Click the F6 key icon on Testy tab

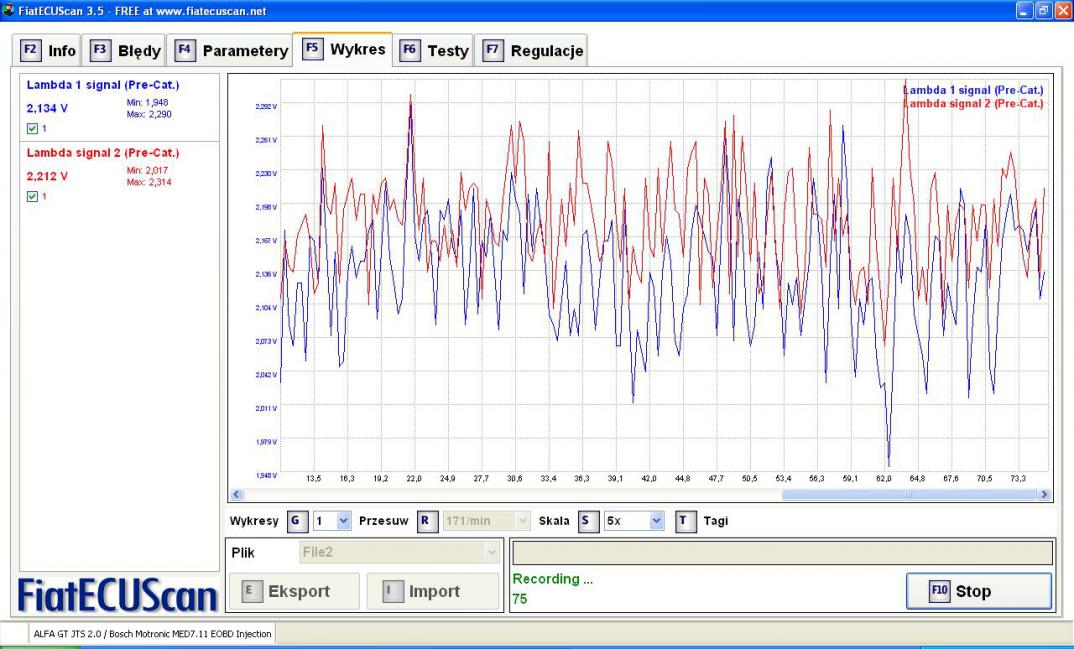click(x=409, y=49)
